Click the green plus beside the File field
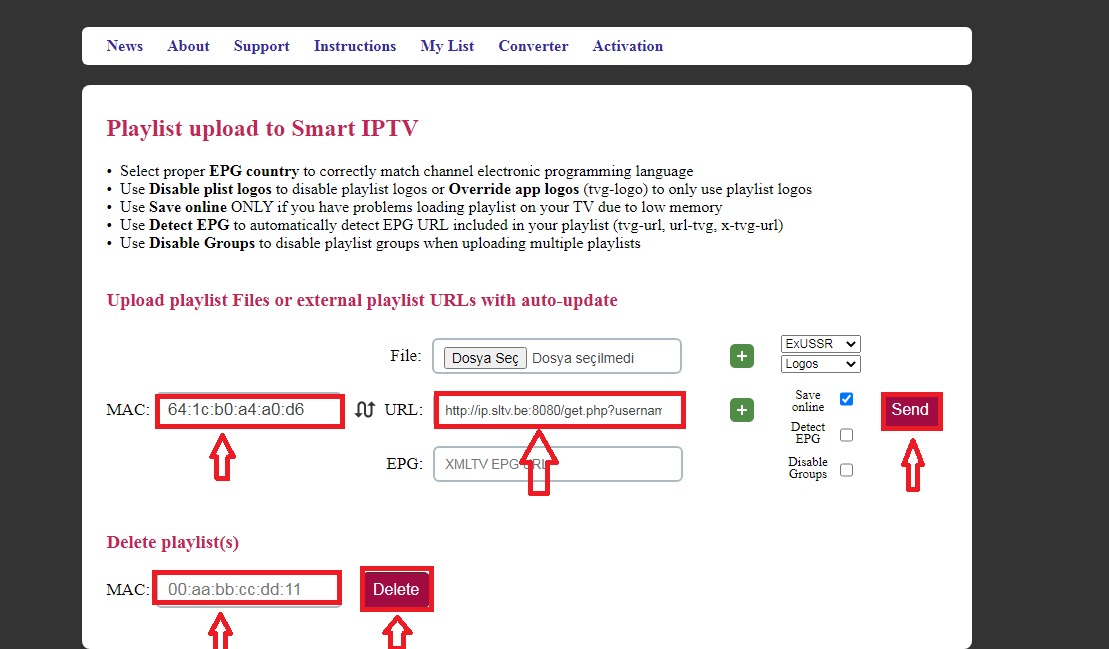Screen dimensions: 1109x649 [741, 356]
